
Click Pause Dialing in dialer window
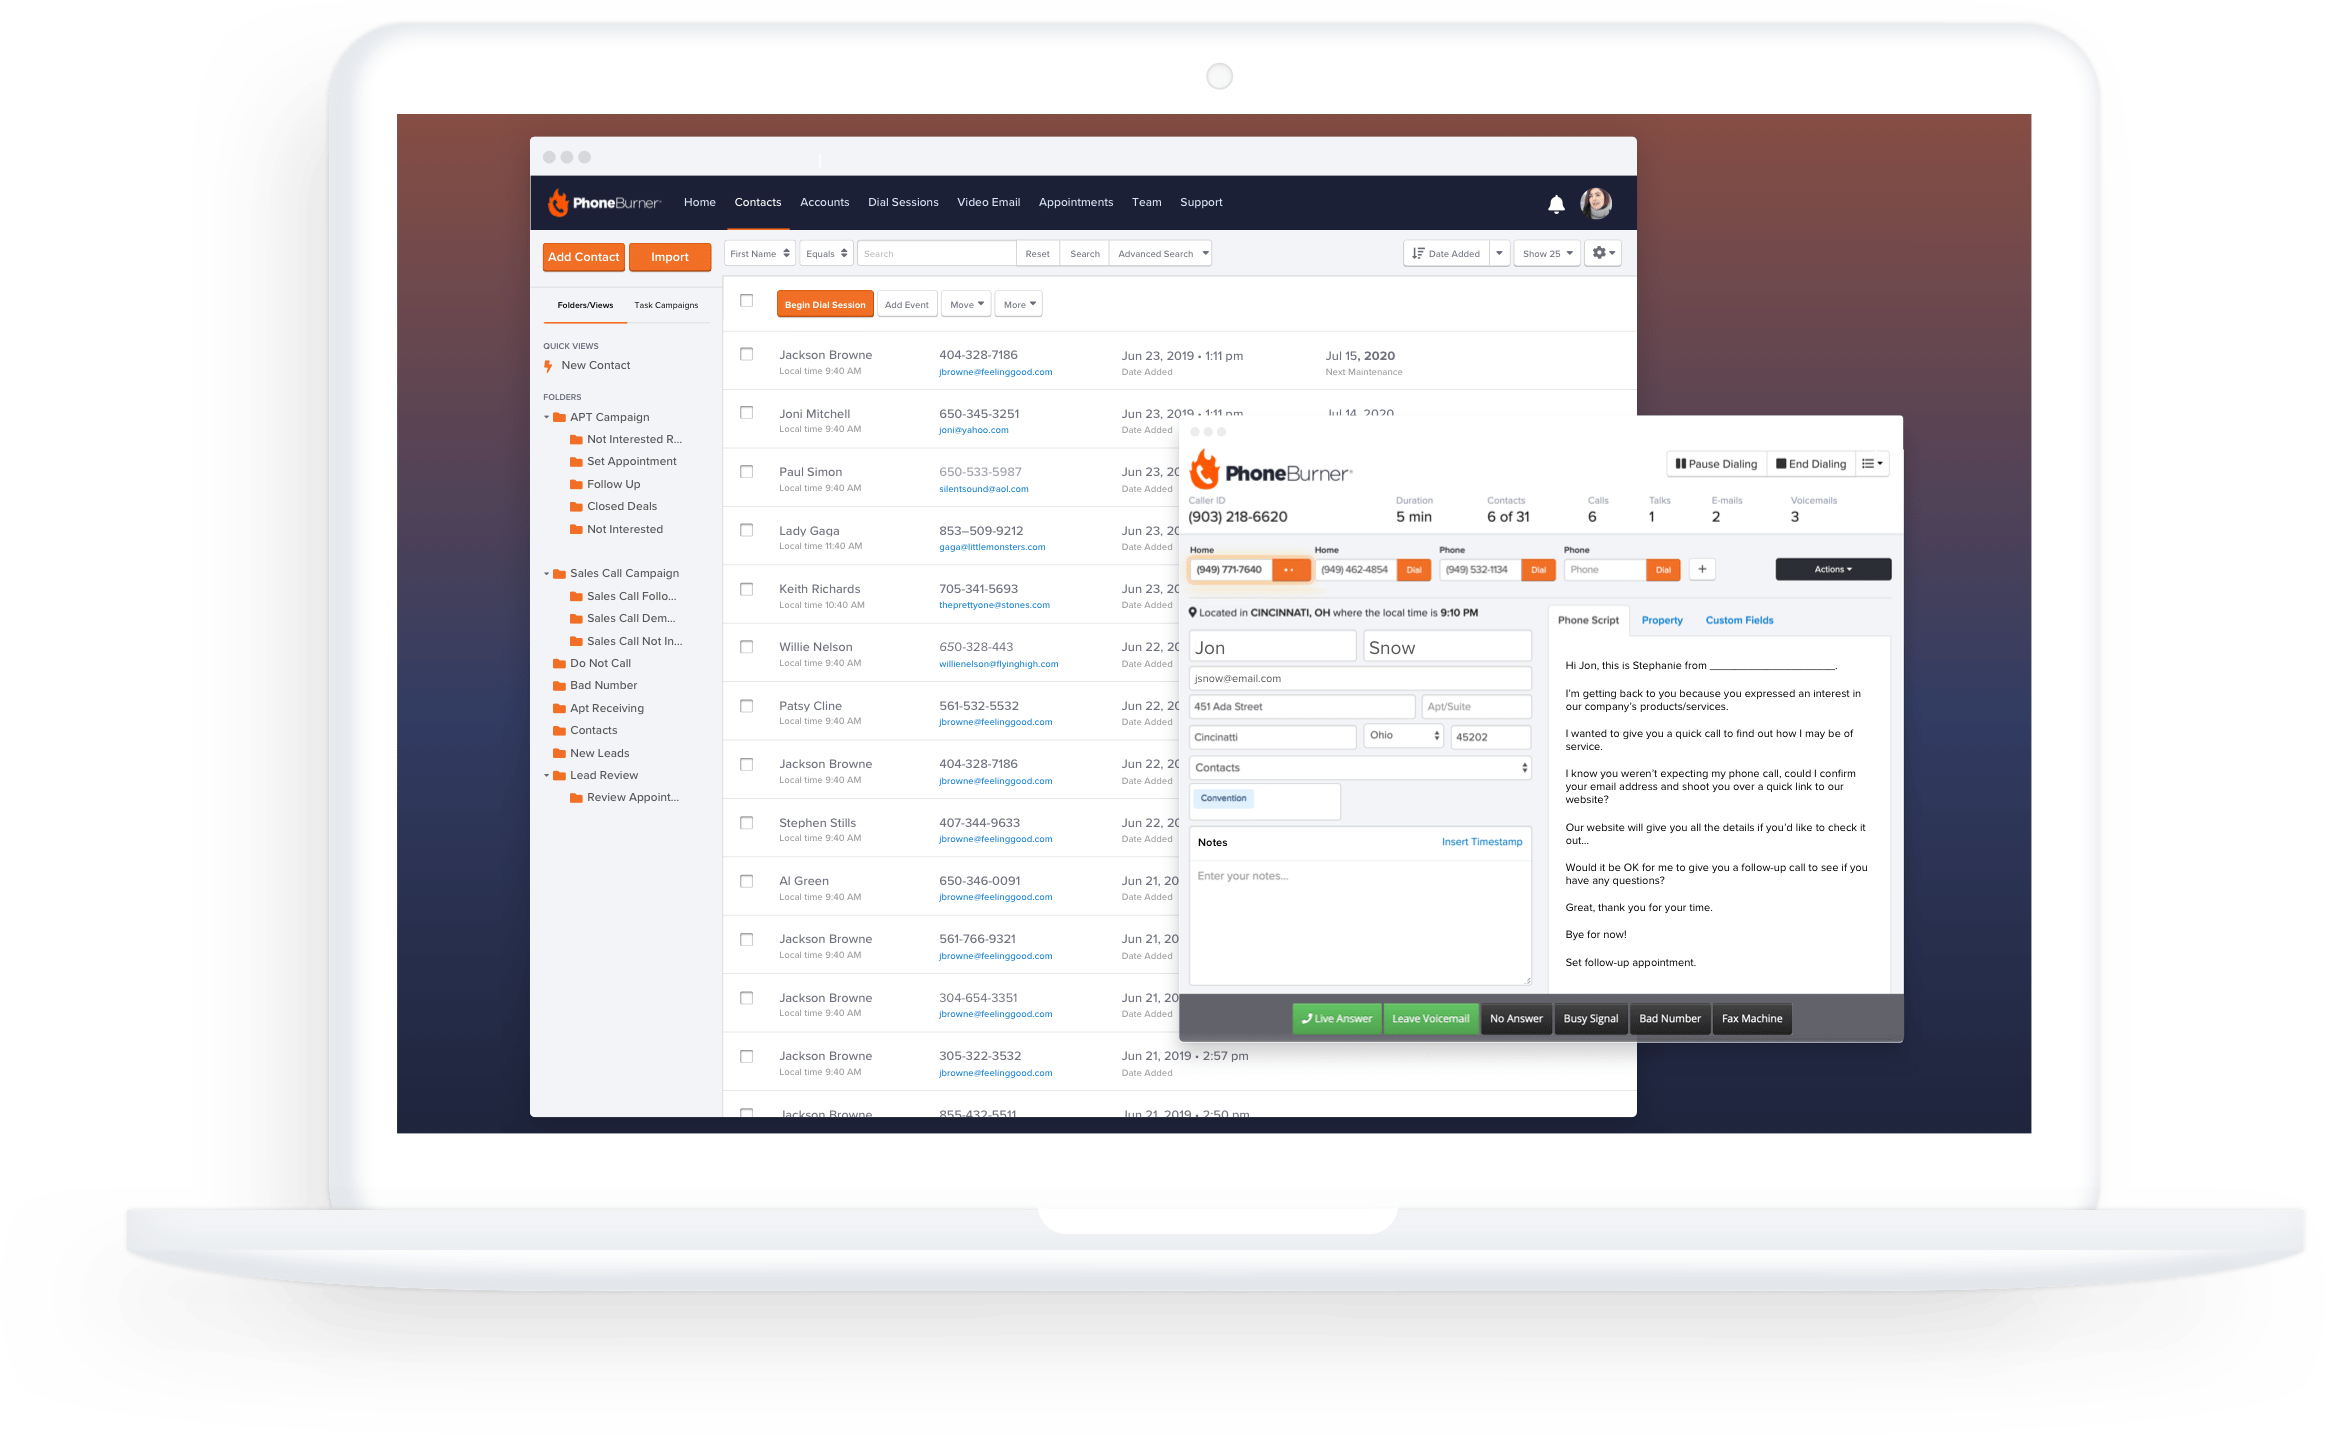1716,464
